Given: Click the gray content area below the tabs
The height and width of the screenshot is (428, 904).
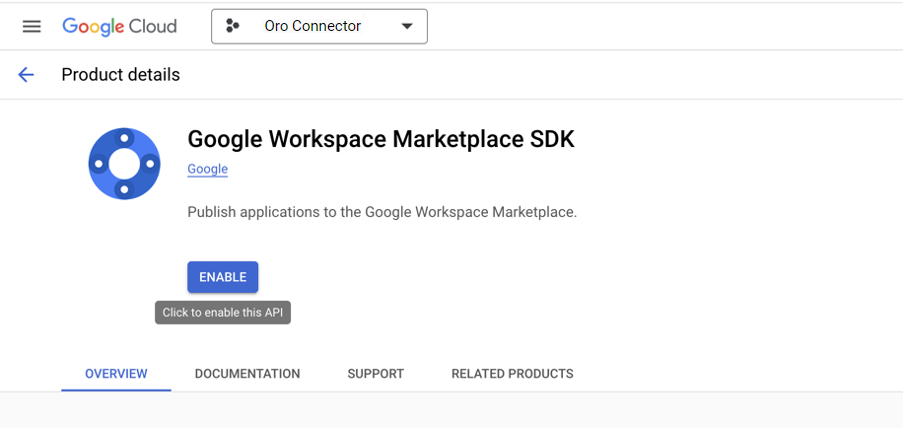Looking at the screenshot, I should [x=450, y=411].
